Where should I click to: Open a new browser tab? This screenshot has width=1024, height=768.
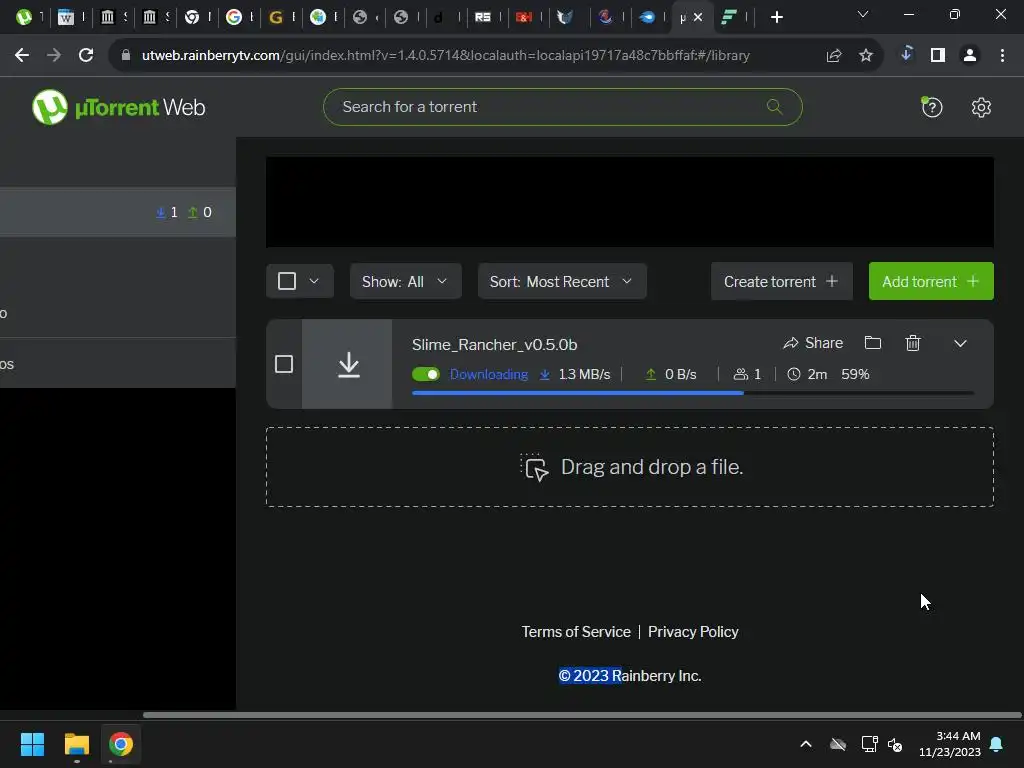(x=776, y=18)
